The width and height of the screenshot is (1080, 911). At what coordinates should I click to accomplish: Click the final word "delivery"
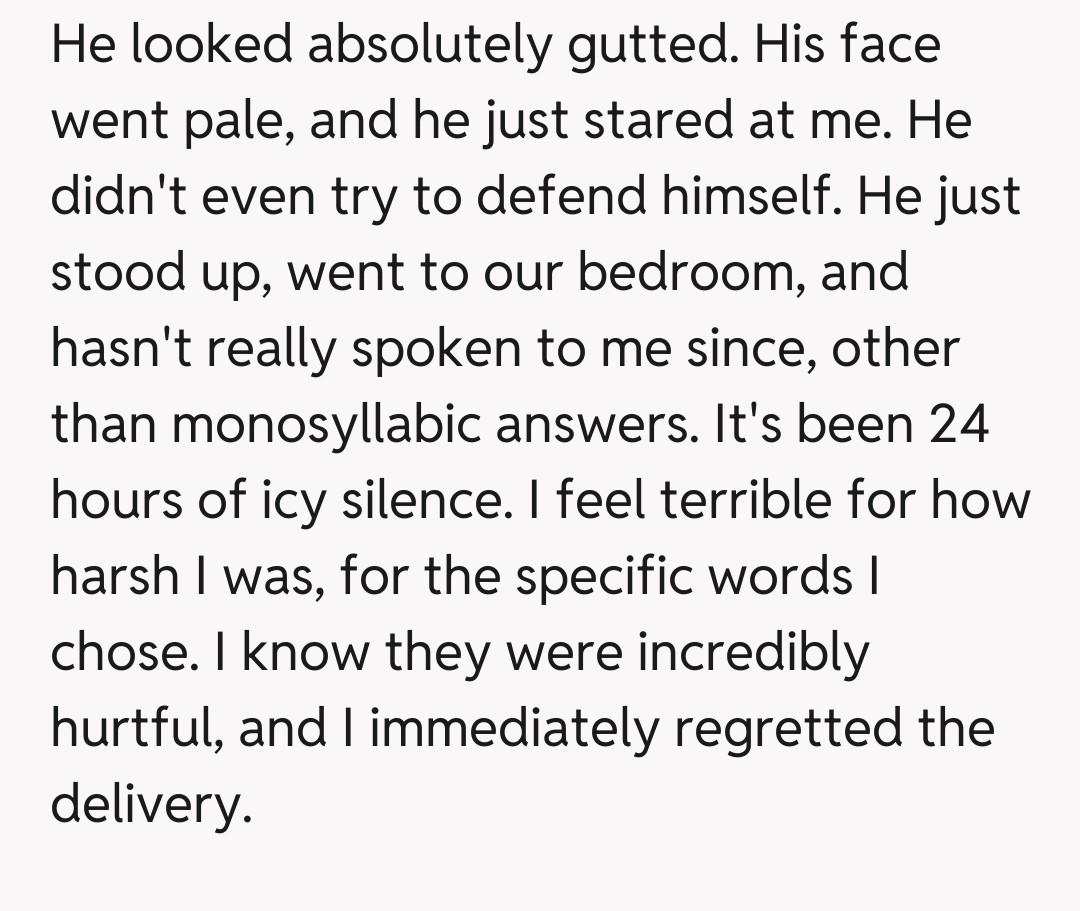[147, 805]
